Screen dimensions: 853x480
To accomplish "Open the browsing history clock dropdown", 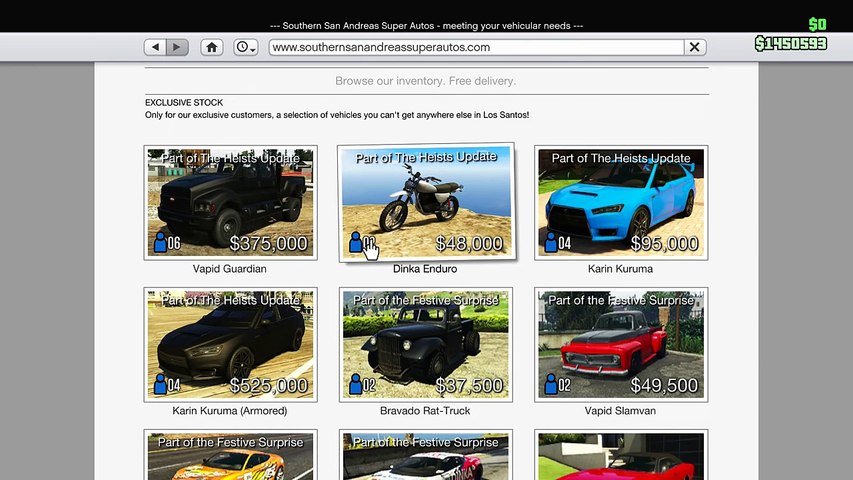I will (x=245, y=47).
